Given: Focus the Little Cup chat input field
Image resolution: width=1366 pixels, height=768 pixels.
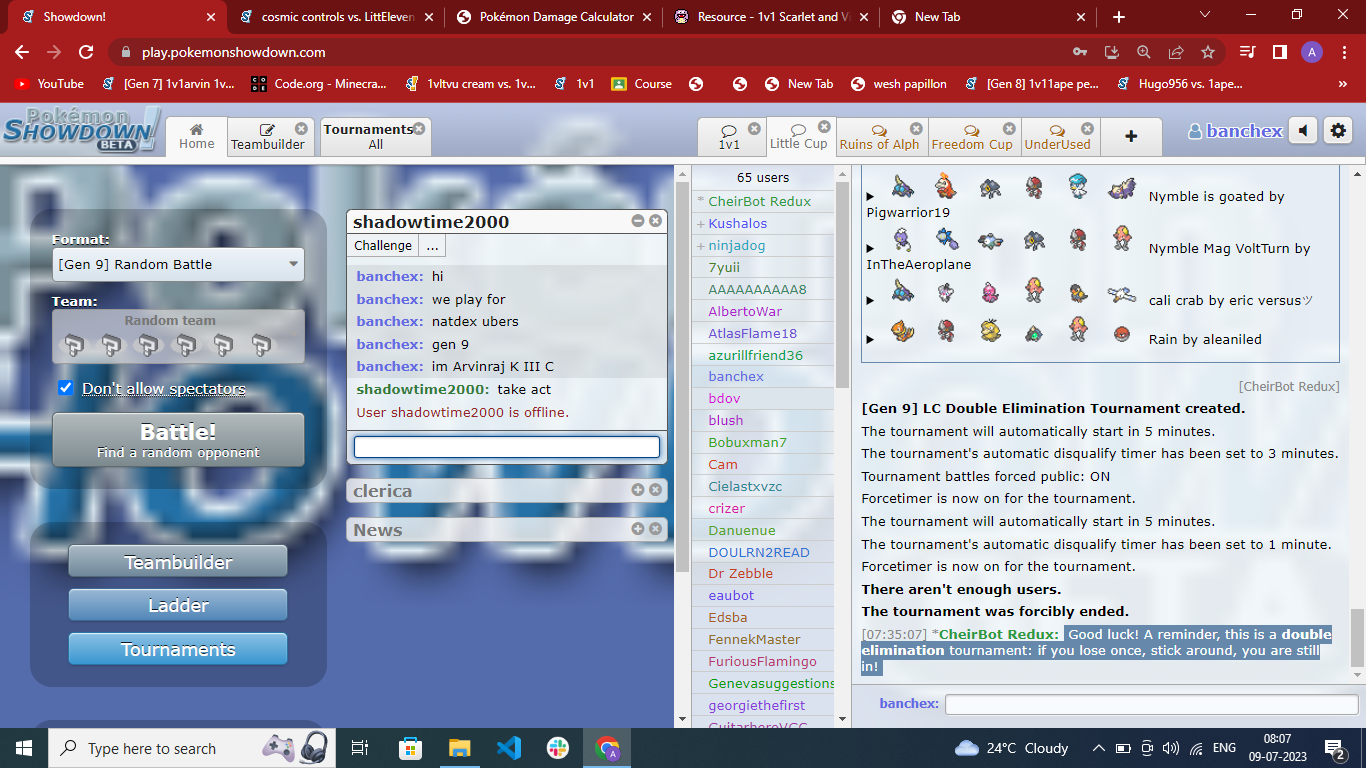Looking at the screenshot, I should 1151,704.
